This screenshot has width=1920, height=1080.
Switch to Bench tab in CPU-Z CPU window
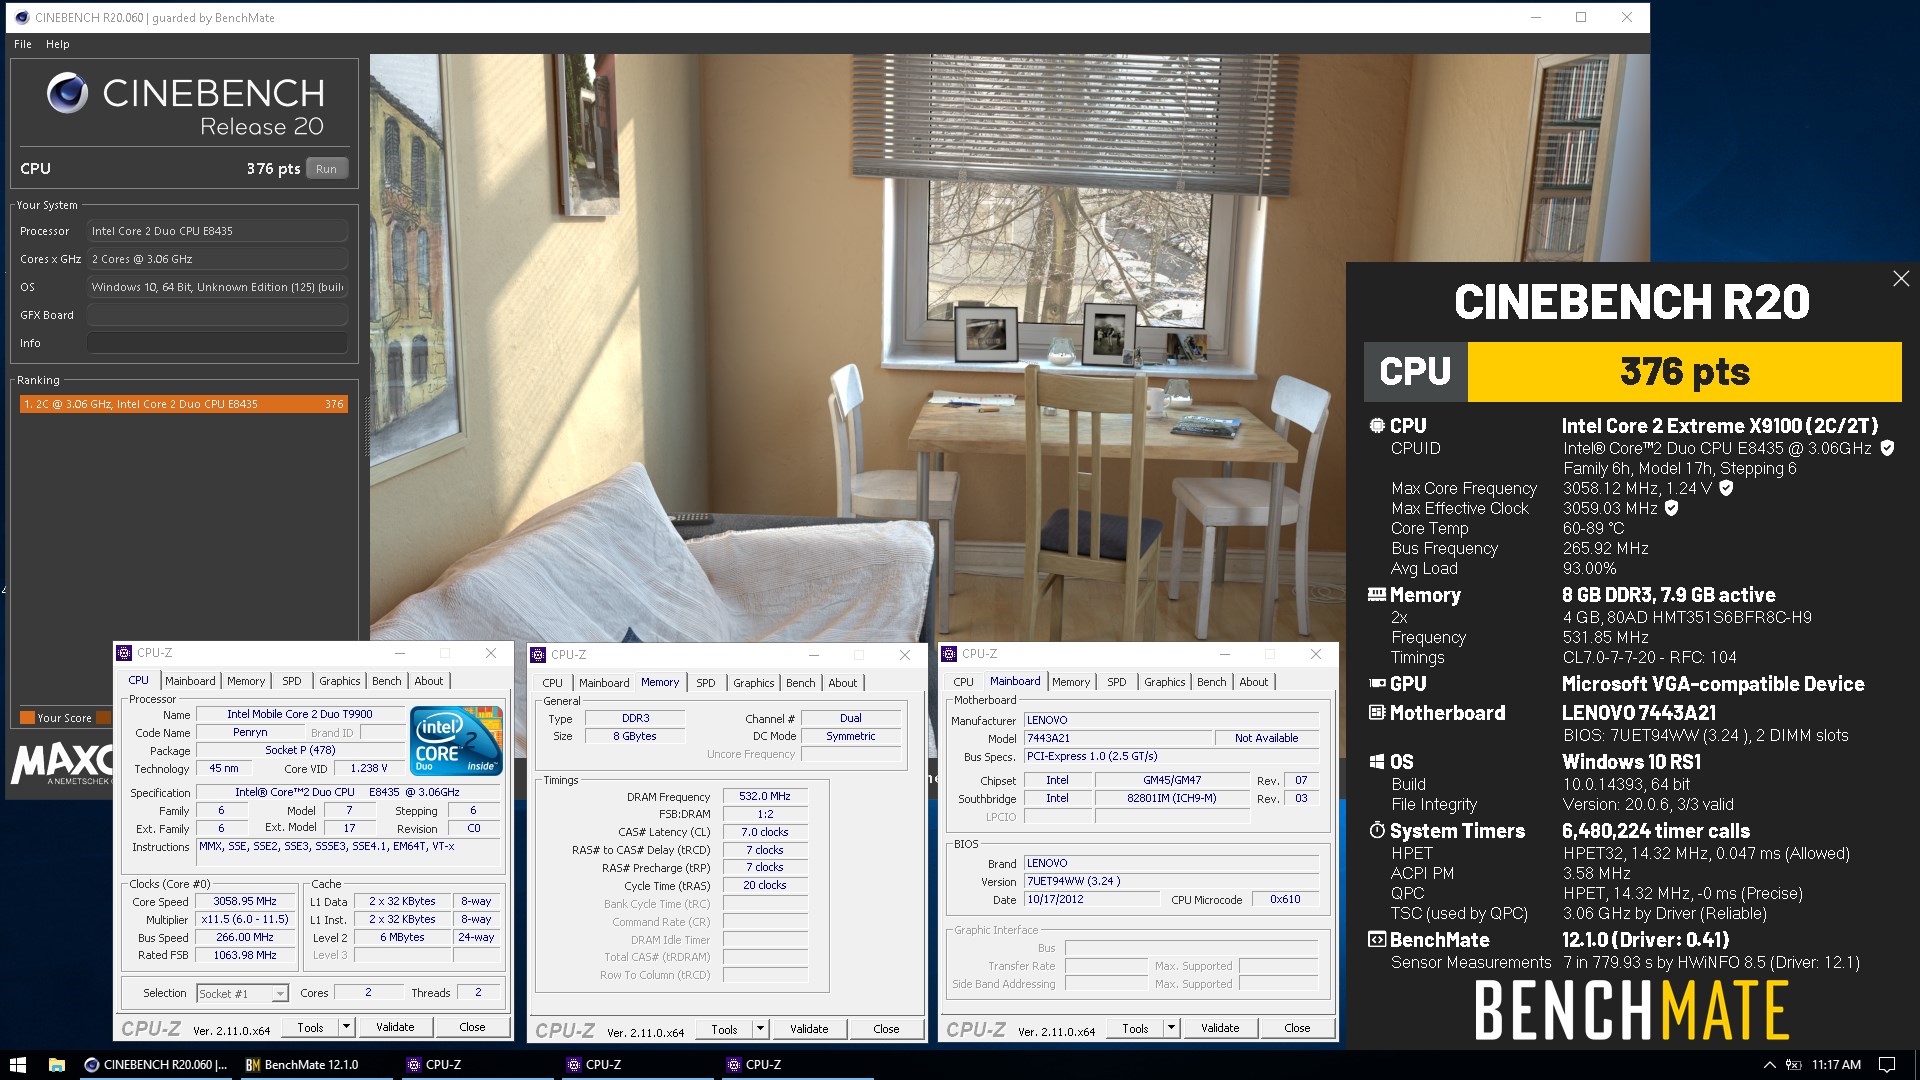pos(386,681)
